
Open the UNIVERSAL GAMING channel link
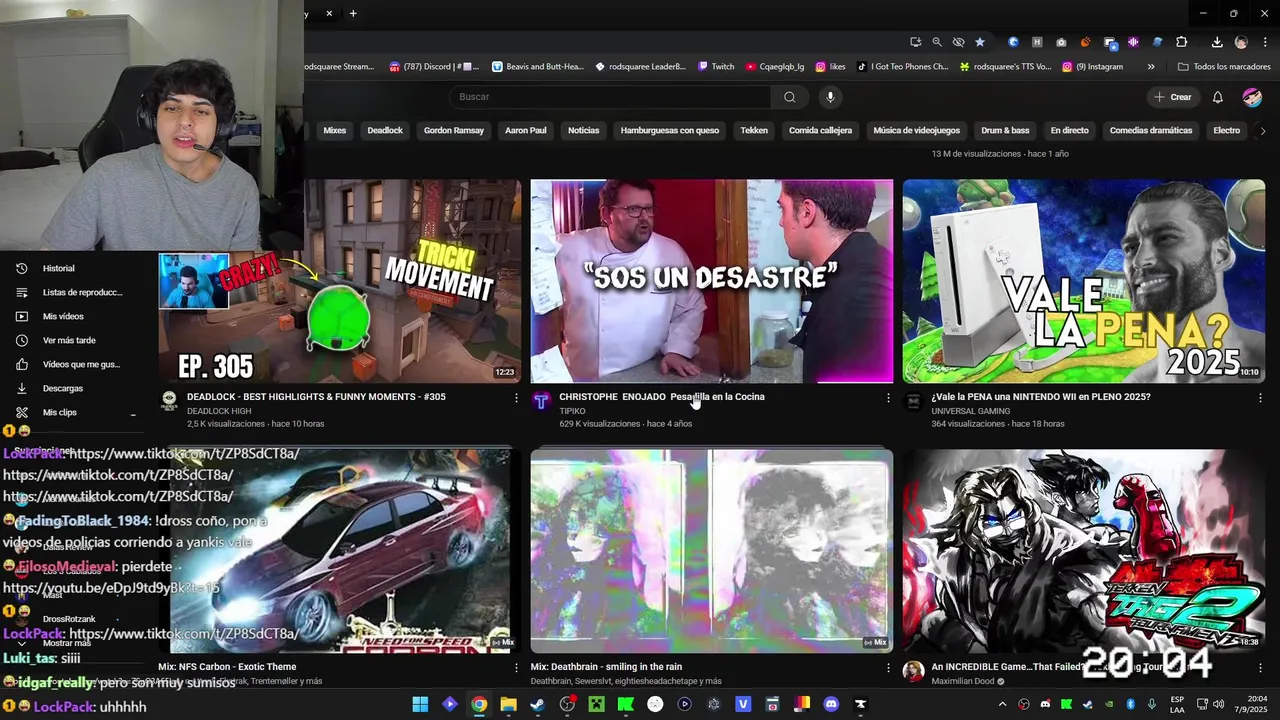(970, 411)
